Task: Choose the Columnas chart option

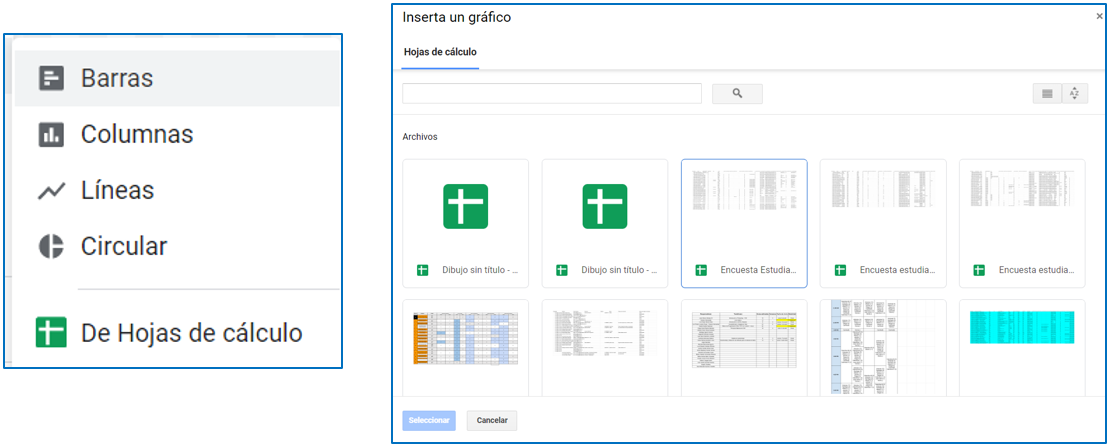Action: 136,134
